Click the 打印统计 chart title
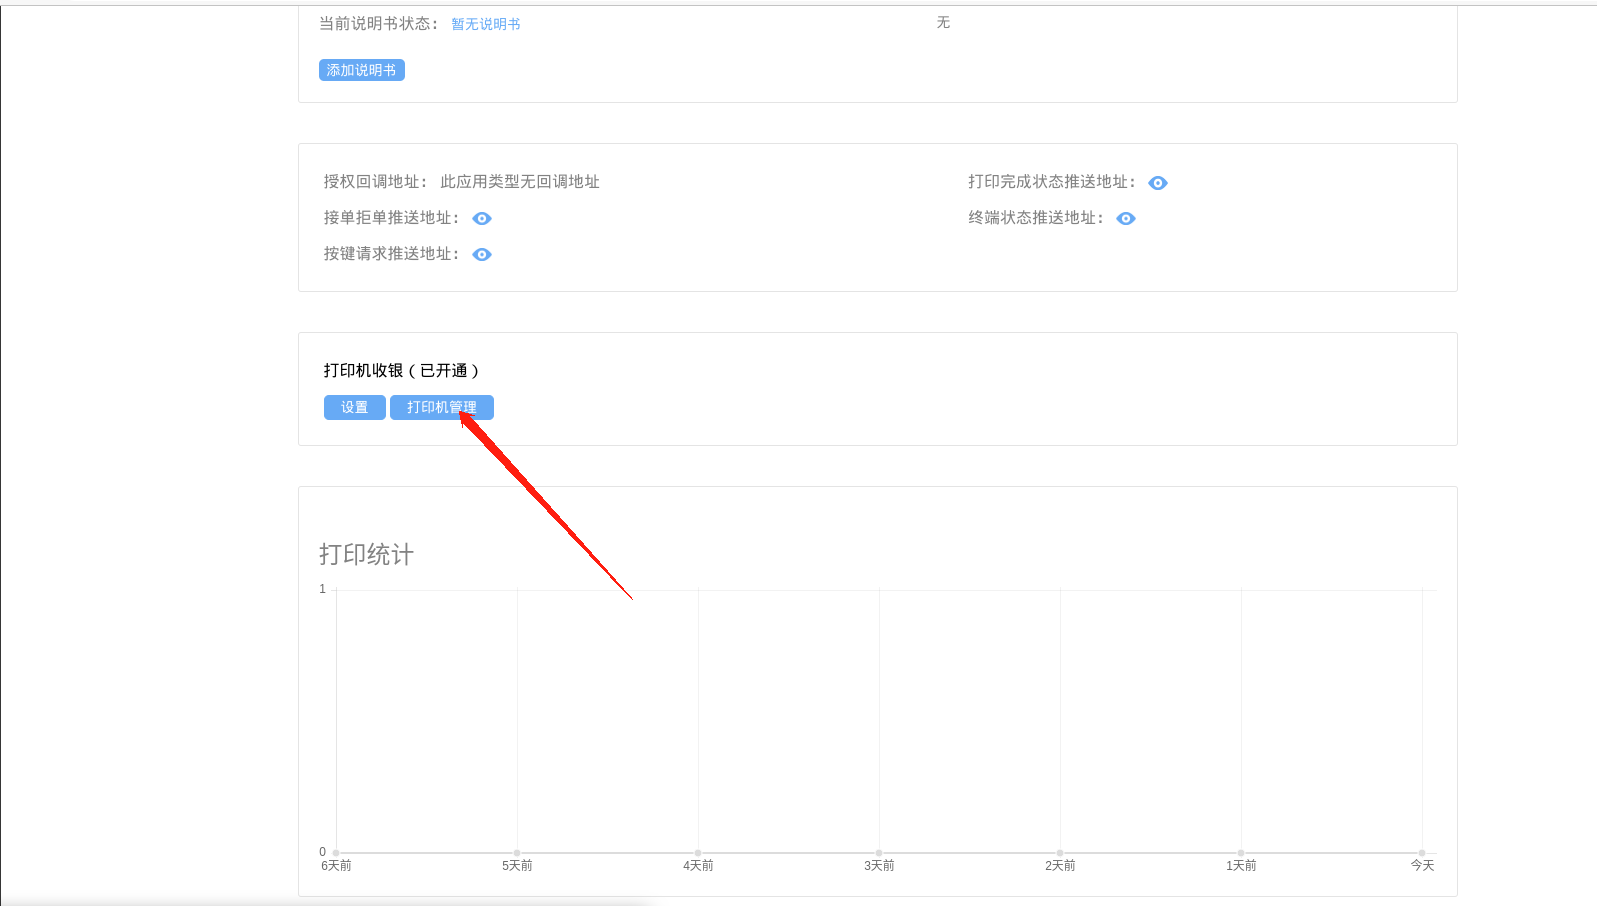This screenshot has height=906, width=1597. [366, 555]
